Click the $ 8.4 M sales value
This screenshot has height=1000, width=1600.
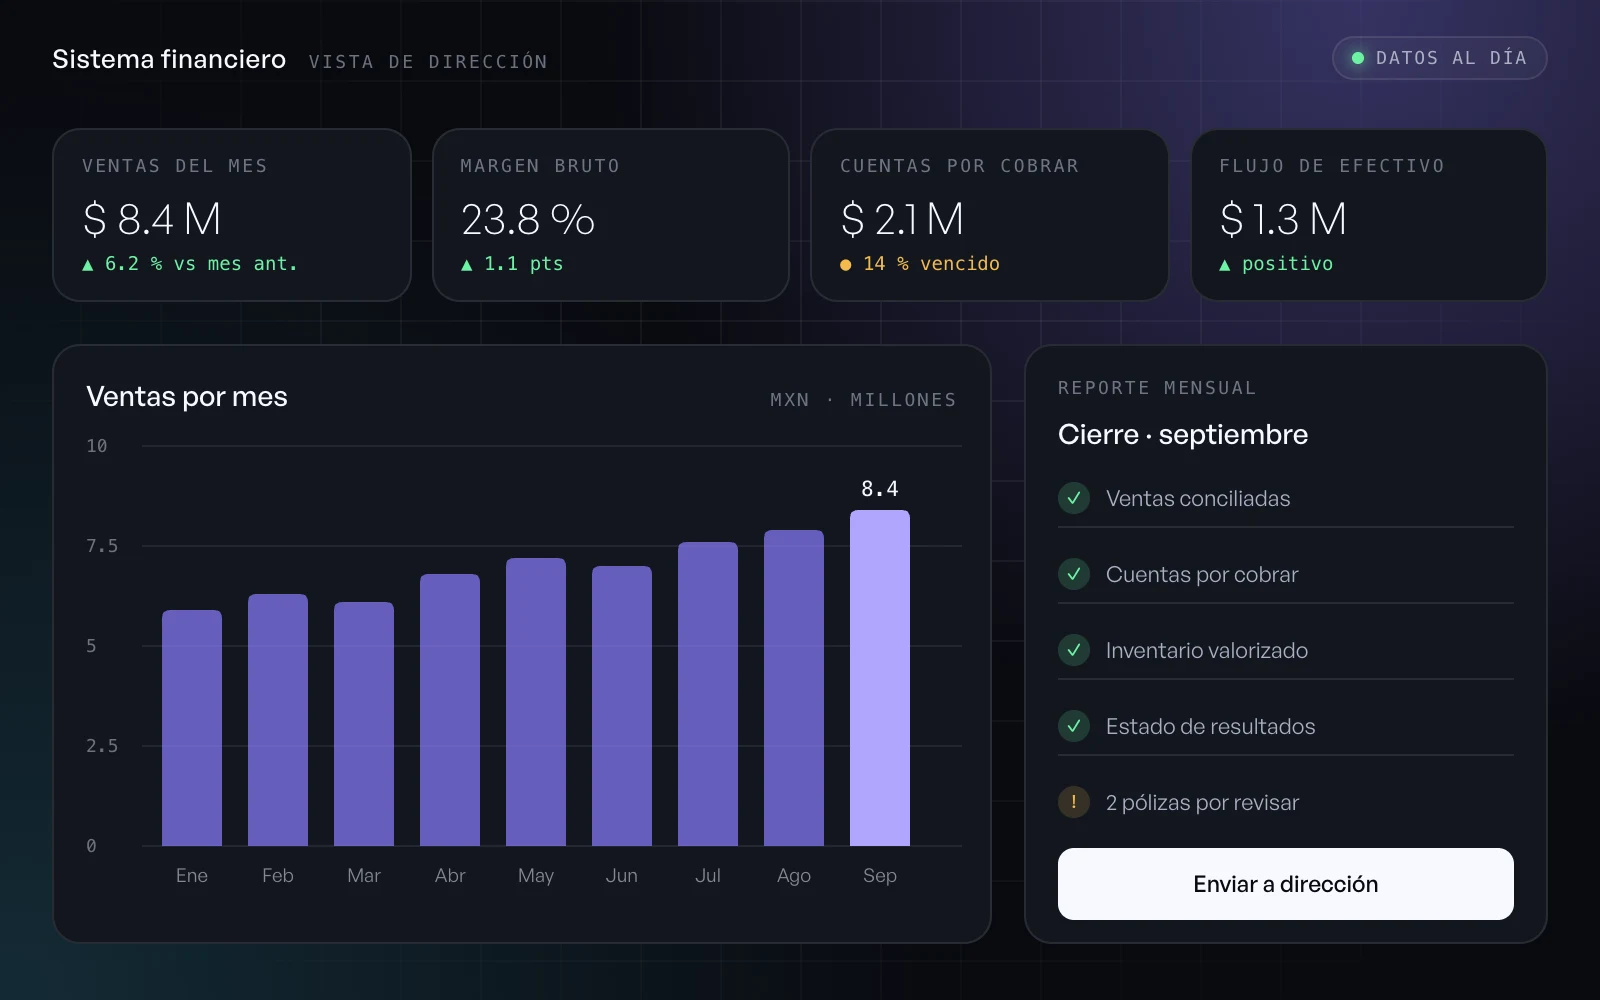(x=152, y=219)
